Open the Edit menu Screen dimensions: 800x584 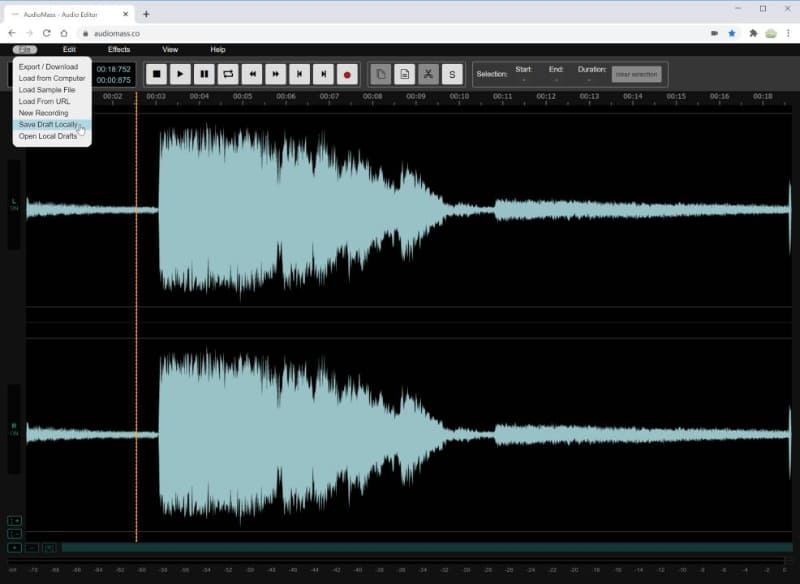69,49
